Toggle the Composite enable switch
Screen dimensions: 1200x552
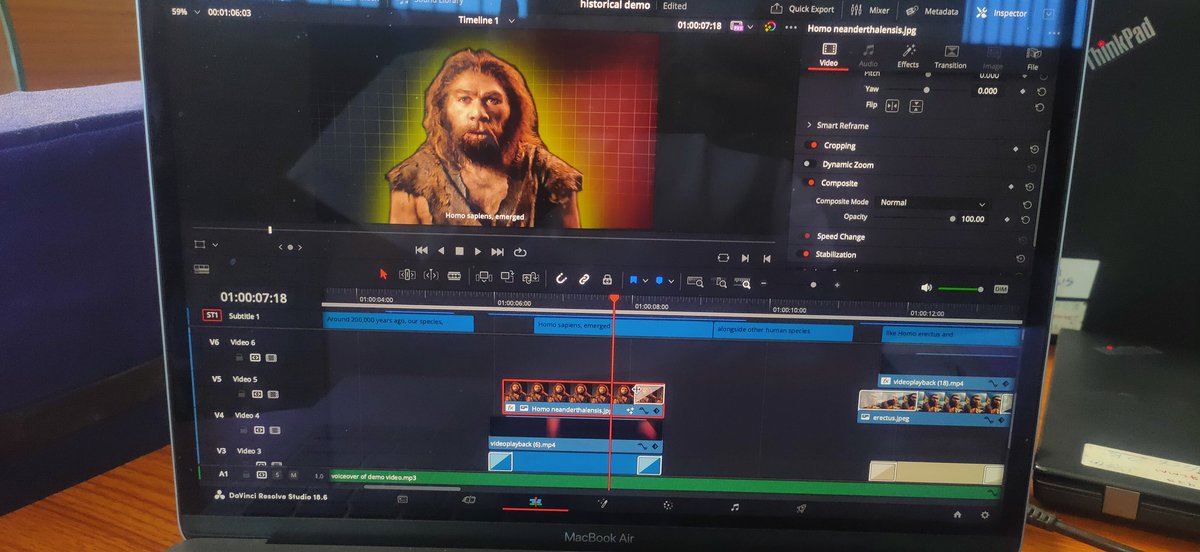810,183
